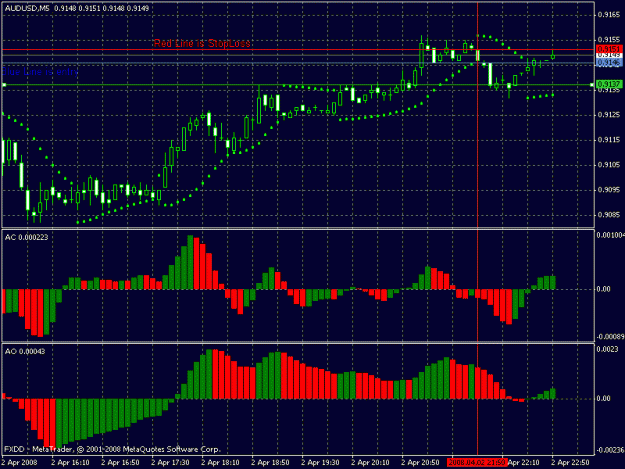Click the tallest green AC histogram bar
Screen dimensions: 625x469
pyautogui.click(x=190, y=262)
